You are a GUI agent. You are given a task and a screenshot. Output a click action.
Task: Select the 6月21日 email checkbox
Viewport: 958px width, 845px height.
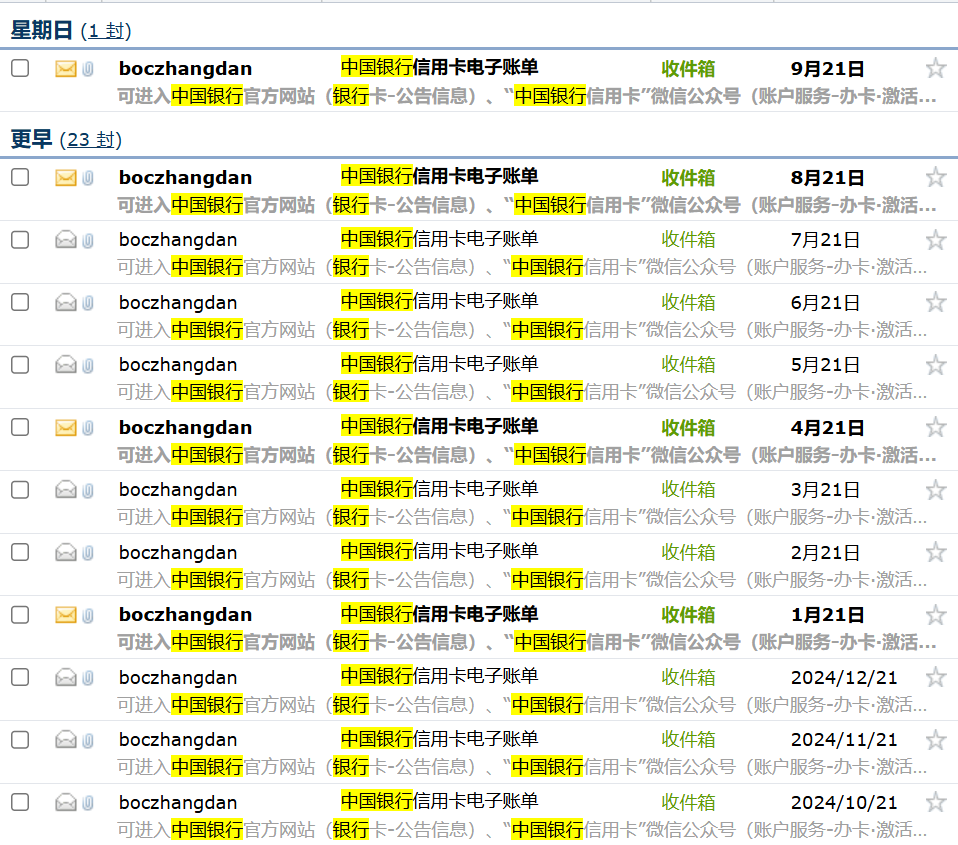pos(20,302)
